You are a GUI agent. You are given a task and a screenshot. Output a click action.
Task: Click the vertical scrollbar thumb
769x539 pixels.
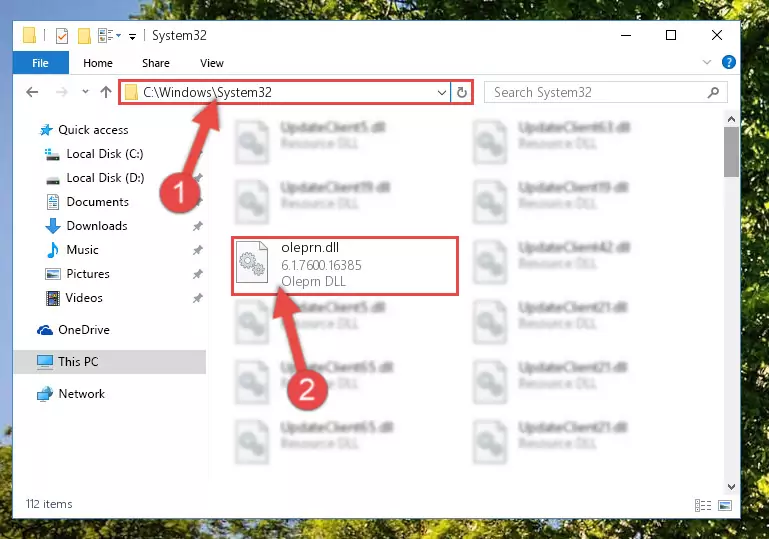coord(731,152)
